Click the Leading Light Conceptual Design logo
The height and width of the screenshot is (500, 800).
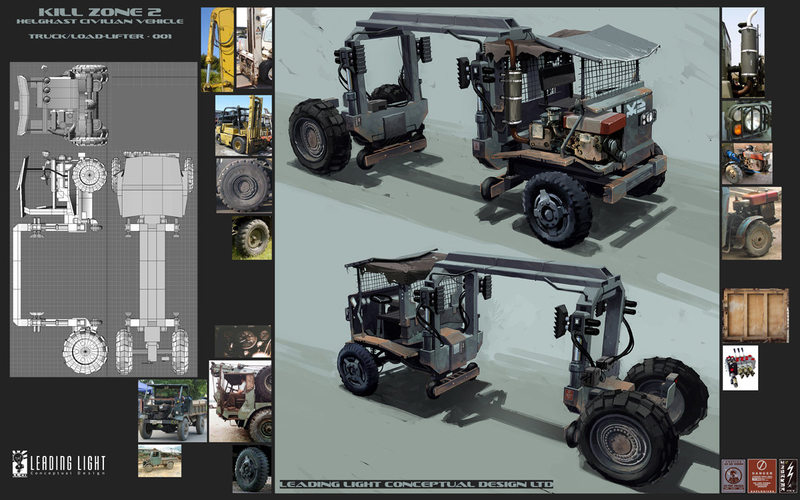click(59, 463)
